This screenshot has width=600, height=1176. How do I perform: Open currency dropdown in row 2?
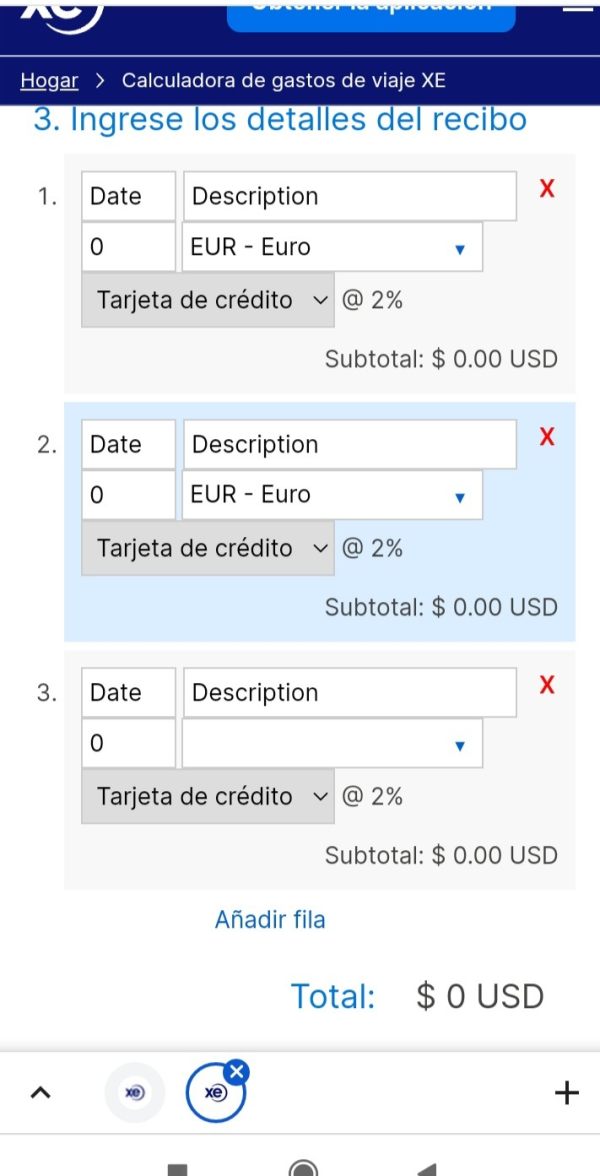click(332, 494)
